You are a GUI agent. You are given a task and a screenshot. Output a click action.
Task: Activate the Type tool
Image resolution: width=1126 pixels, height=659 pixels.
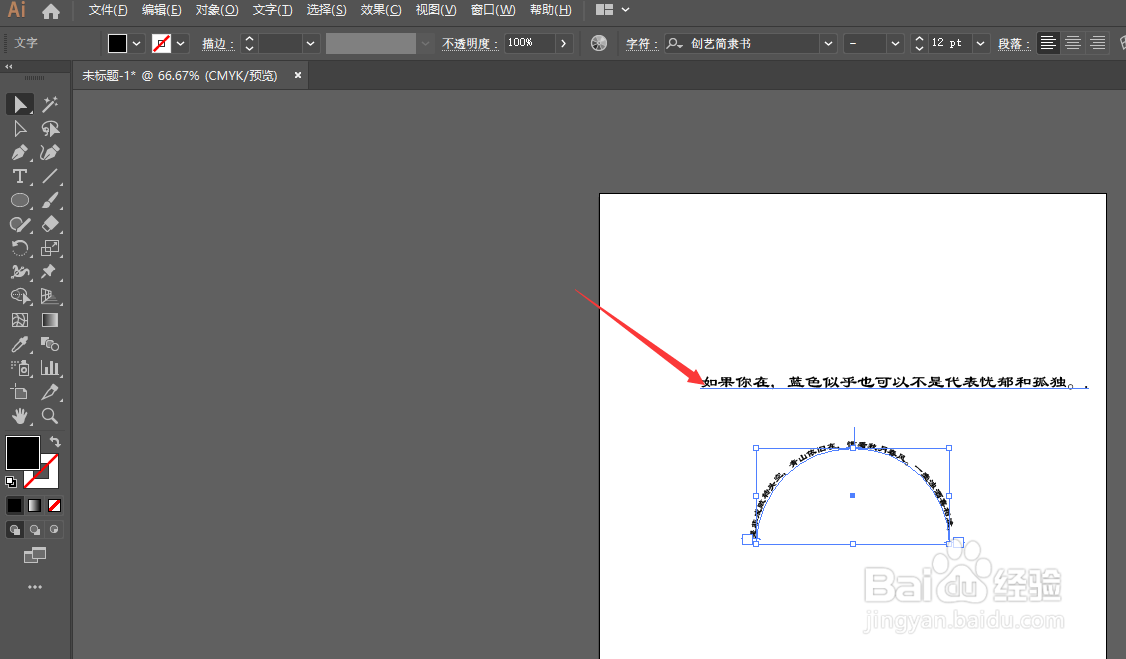(19, 177)
